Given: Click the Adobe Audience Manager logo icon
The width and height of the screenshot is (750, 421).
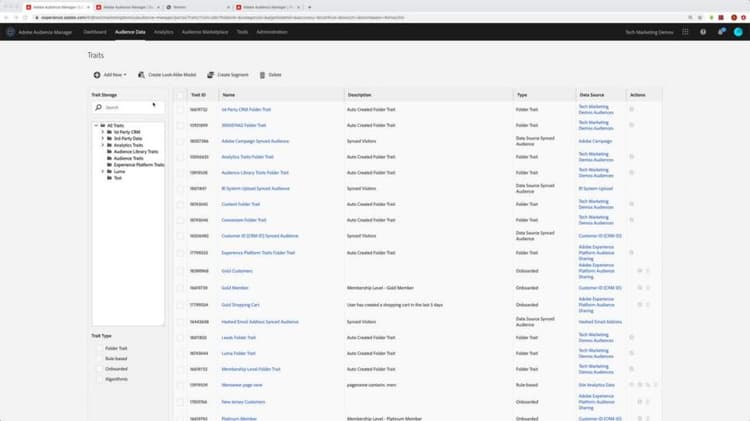Looking at the screenshot, I should [x=11, y=32].
